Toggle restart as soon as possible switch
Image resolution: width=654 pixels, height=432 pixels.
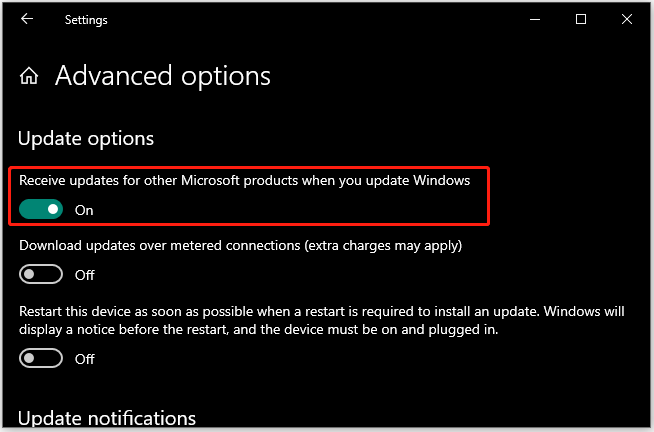point(41,358)
